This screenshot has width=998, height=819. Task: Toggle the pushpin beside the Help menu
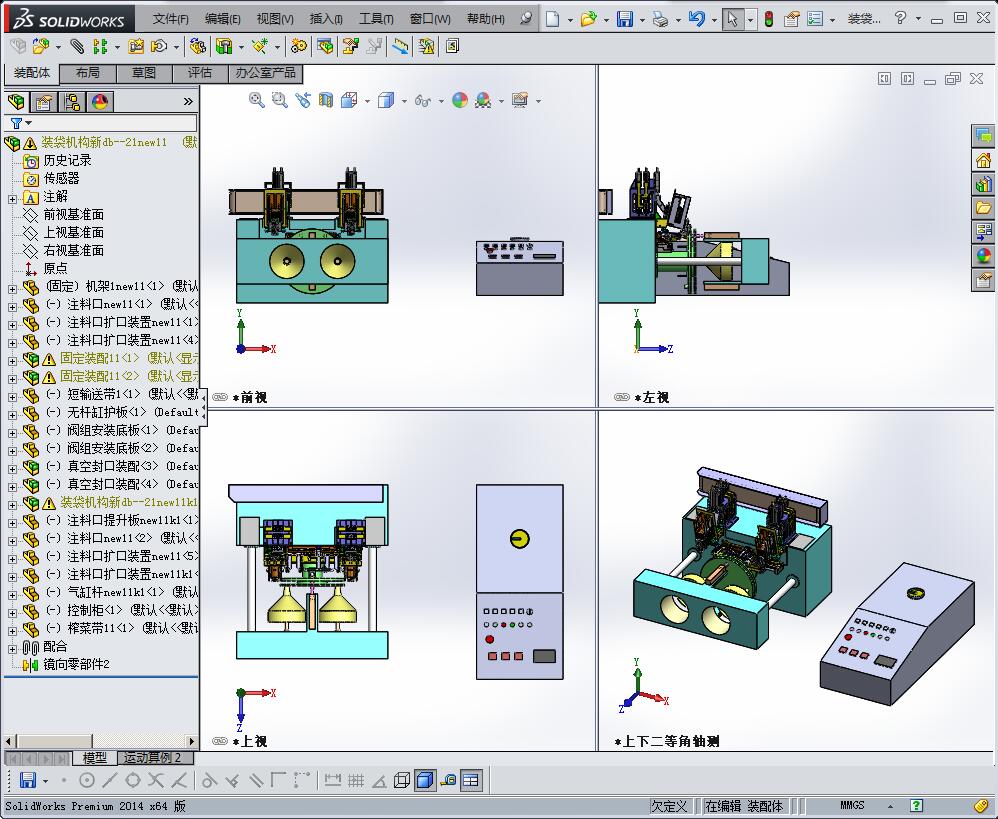click(526, 18)
